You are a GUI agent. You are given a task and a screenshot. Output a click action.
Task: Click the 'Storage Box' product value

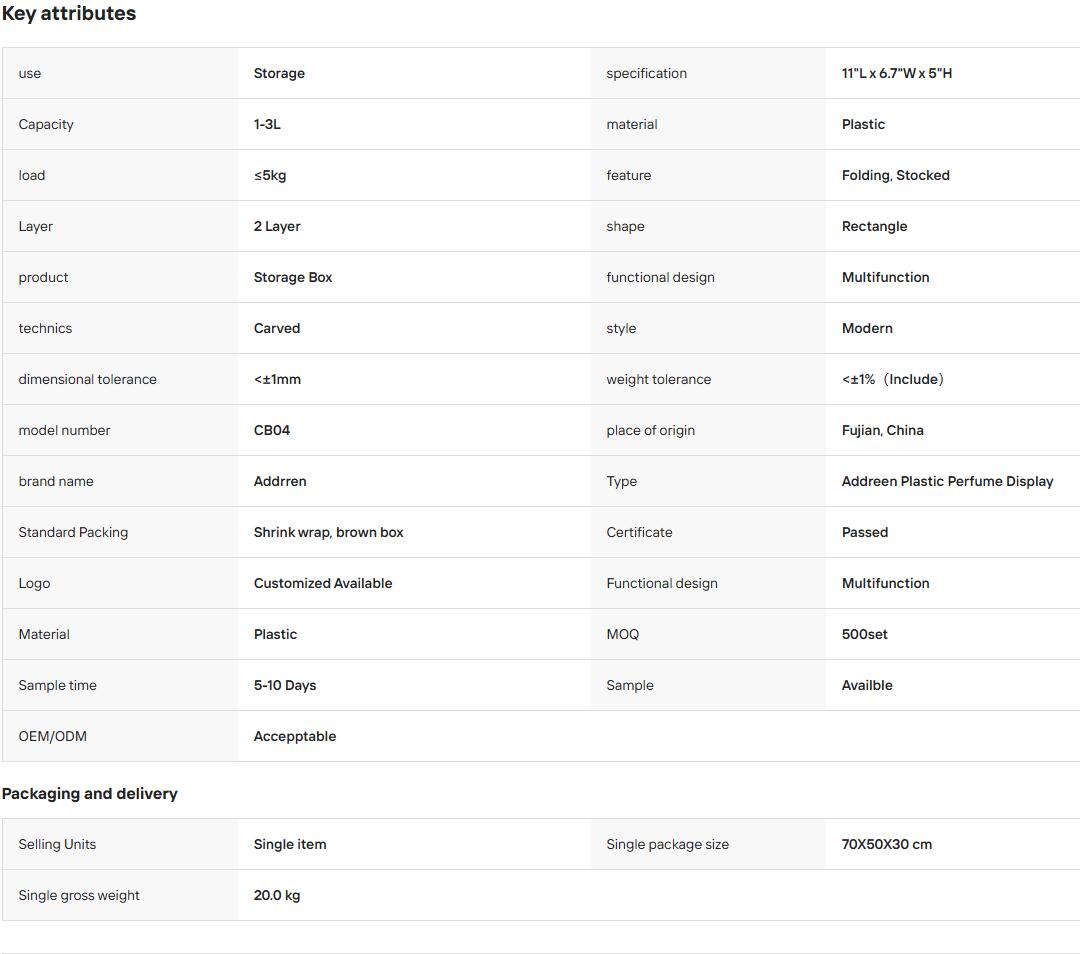pos(293,277)
